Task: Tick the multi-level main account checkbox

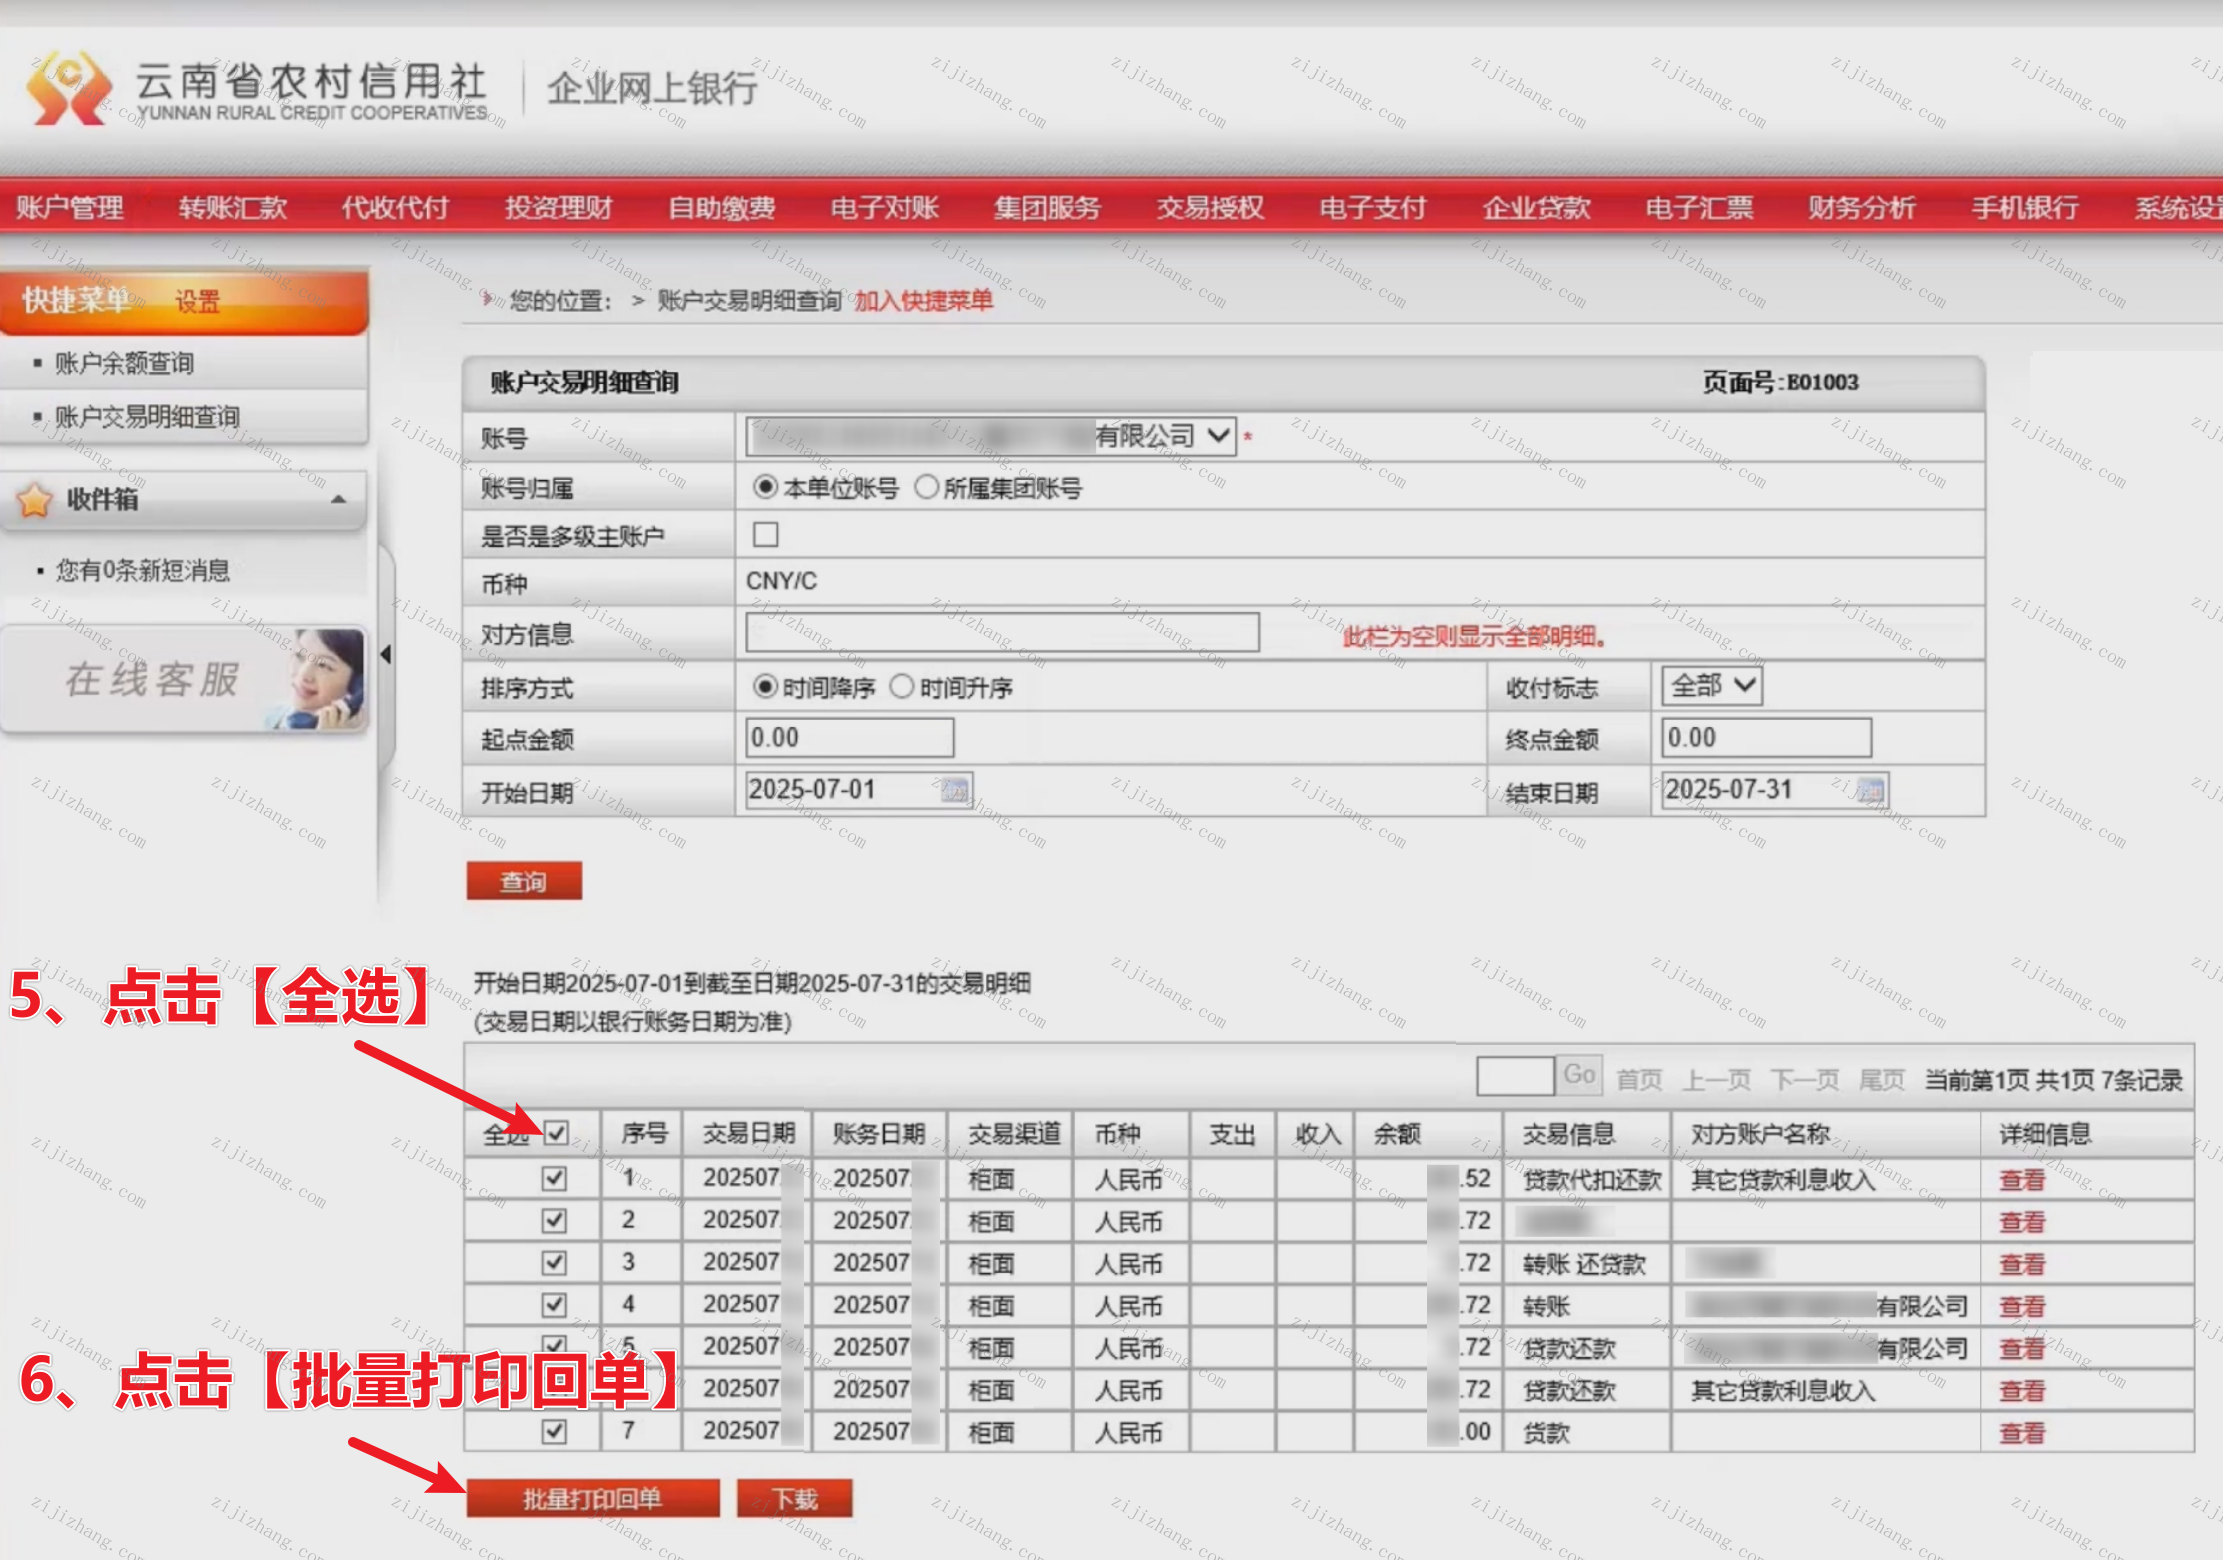Action: pos(766,535)
